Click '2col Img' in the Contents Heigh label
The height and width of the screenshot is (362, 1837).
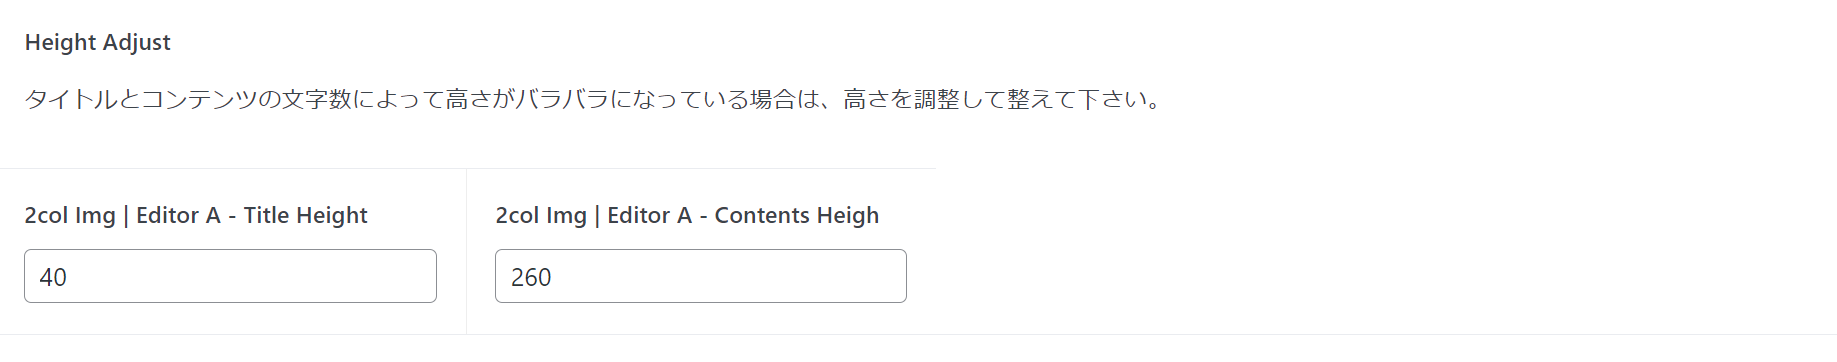(541, 215)
